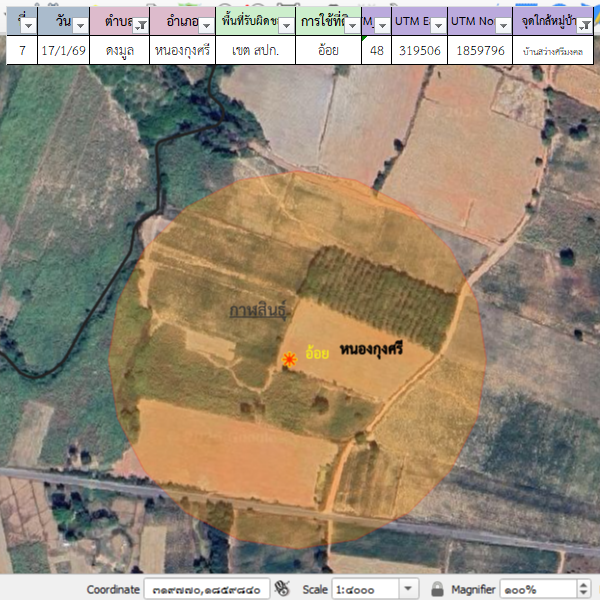Open the Scale combo box dropdown
This screenshot has width=600, height=600.
(x=408, y=589)
